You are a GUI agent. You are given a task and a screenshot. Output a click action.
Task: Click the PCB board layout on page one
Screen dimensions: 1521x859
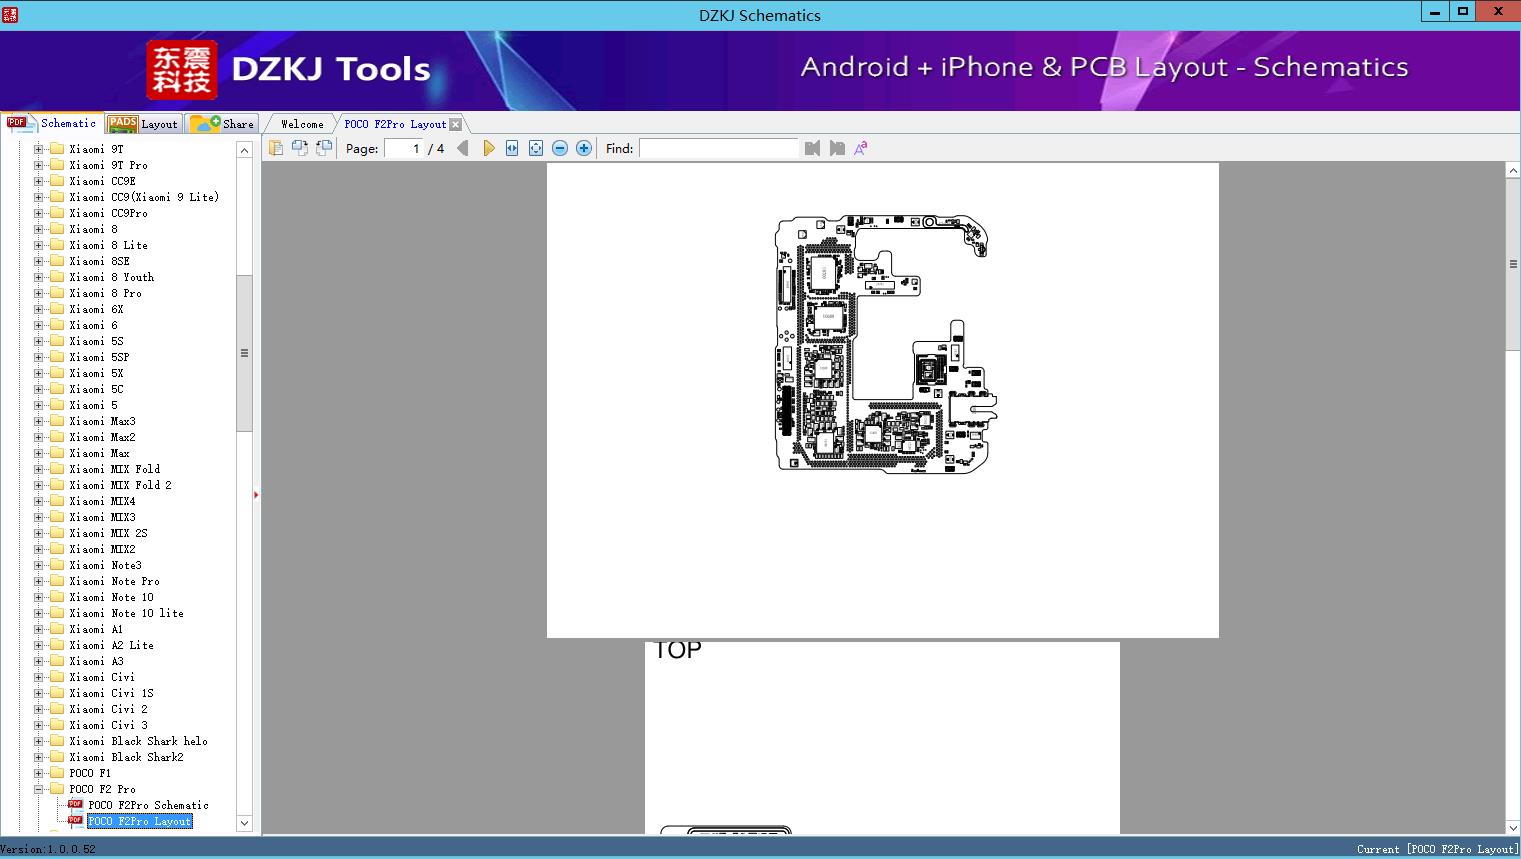tap(887, 342)
